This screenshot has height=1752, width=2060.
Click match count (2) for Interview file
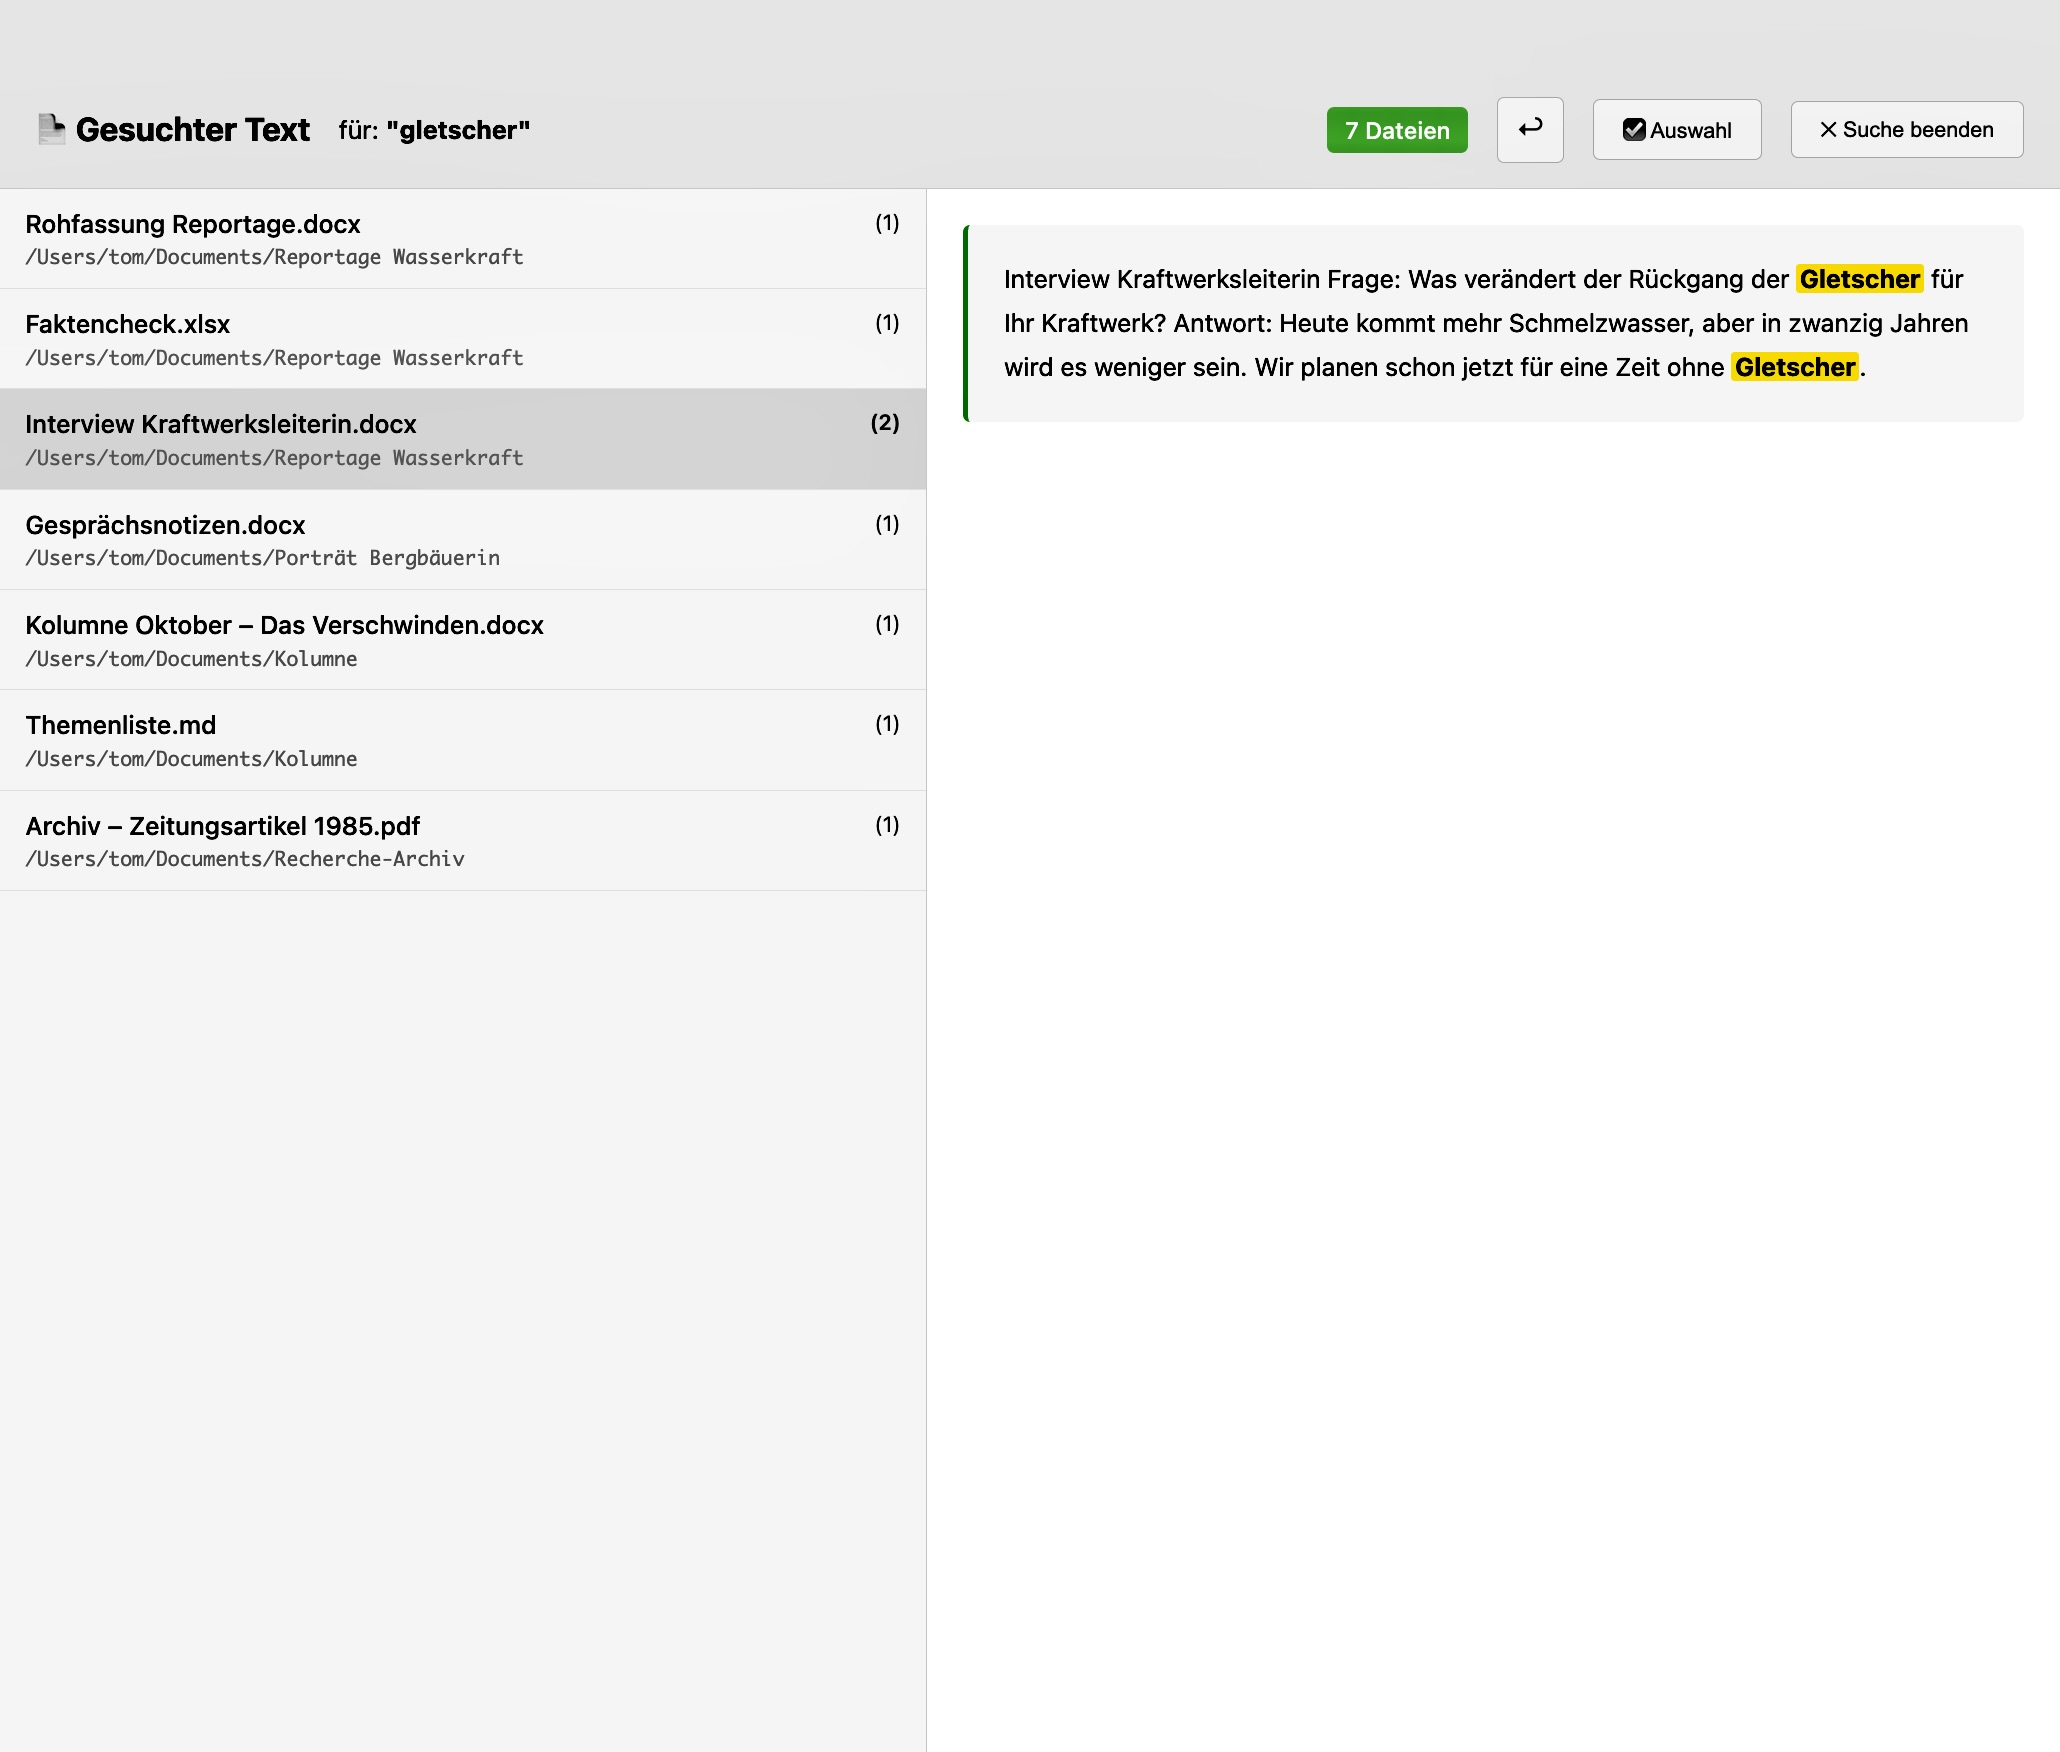(885, 423)
